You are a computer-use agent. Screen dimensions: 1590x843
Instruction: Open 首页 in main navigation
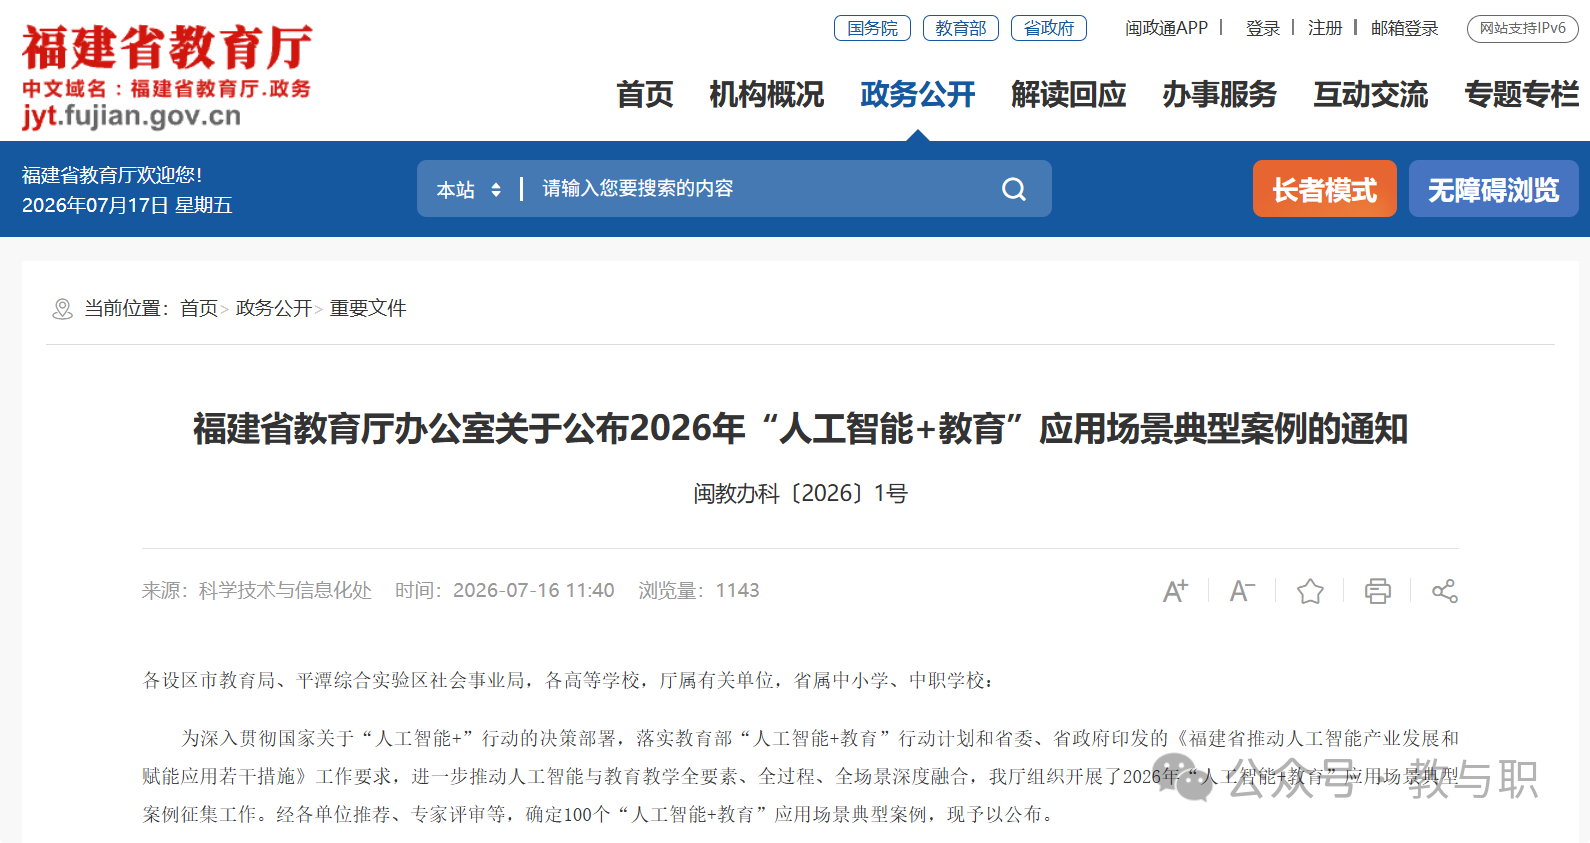[645, 95]
